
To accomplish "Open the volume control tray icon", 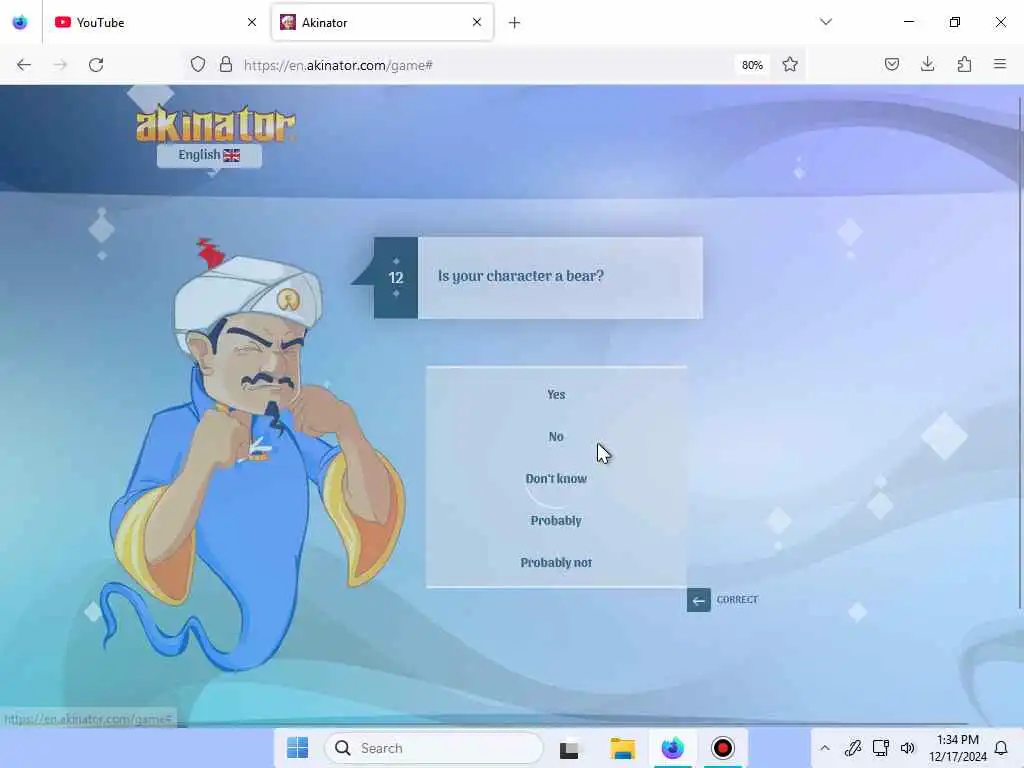I will click(908, 748).
